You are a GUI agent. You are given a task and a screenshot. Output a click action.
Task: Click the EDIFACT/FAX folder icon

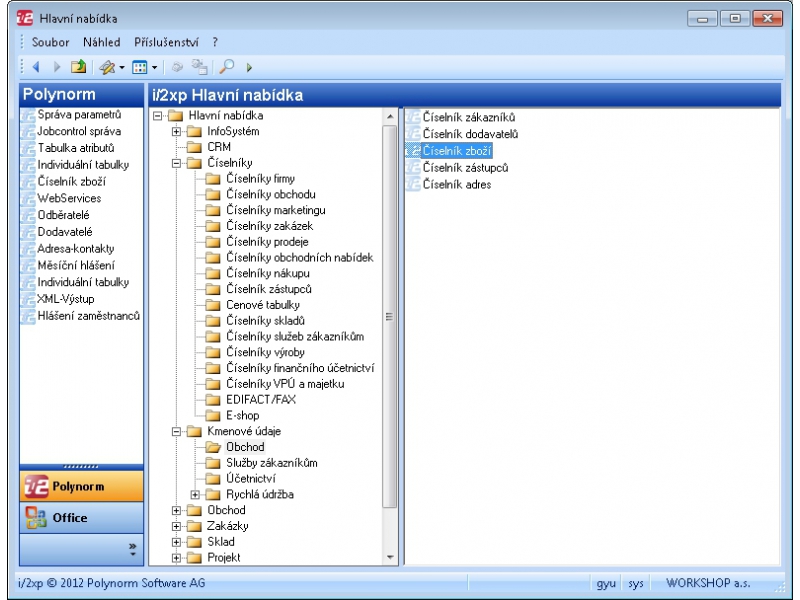tap(213, 400)
